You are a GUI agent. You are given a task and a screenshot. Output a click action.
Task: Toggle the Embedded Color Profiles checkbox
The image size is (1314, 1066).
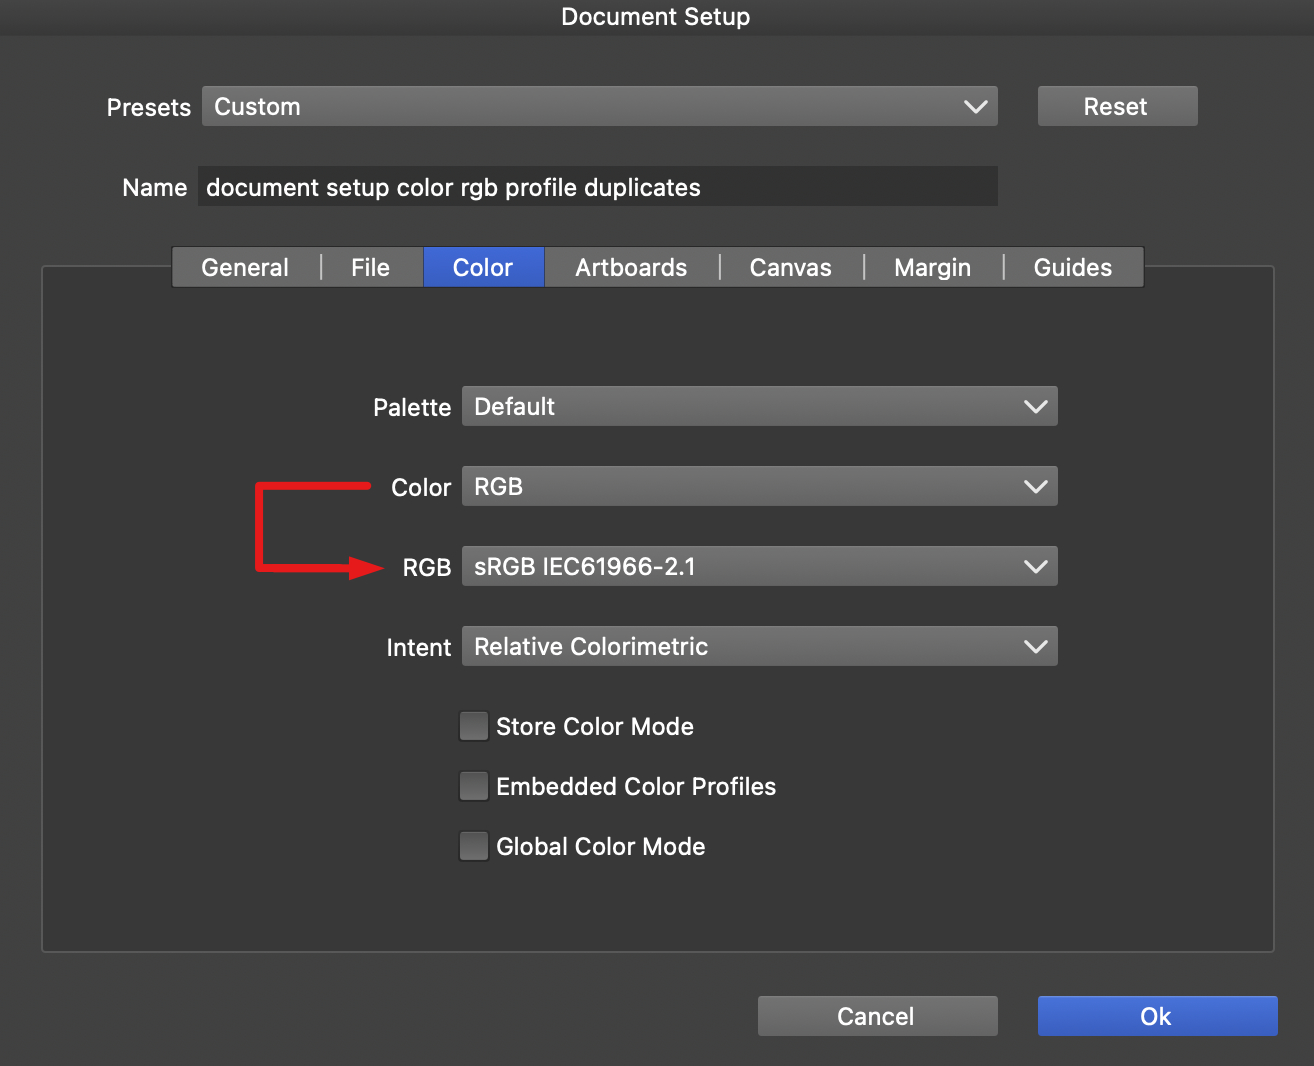coord(474,786)
